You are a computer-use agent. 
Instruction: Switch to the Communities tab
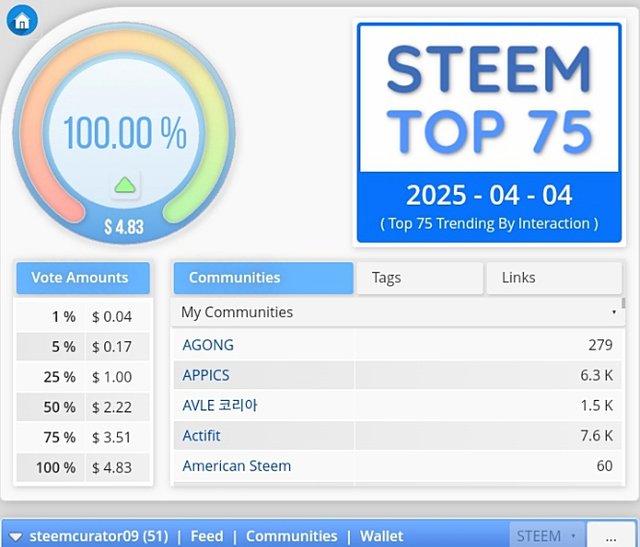(x=263, y=278)
